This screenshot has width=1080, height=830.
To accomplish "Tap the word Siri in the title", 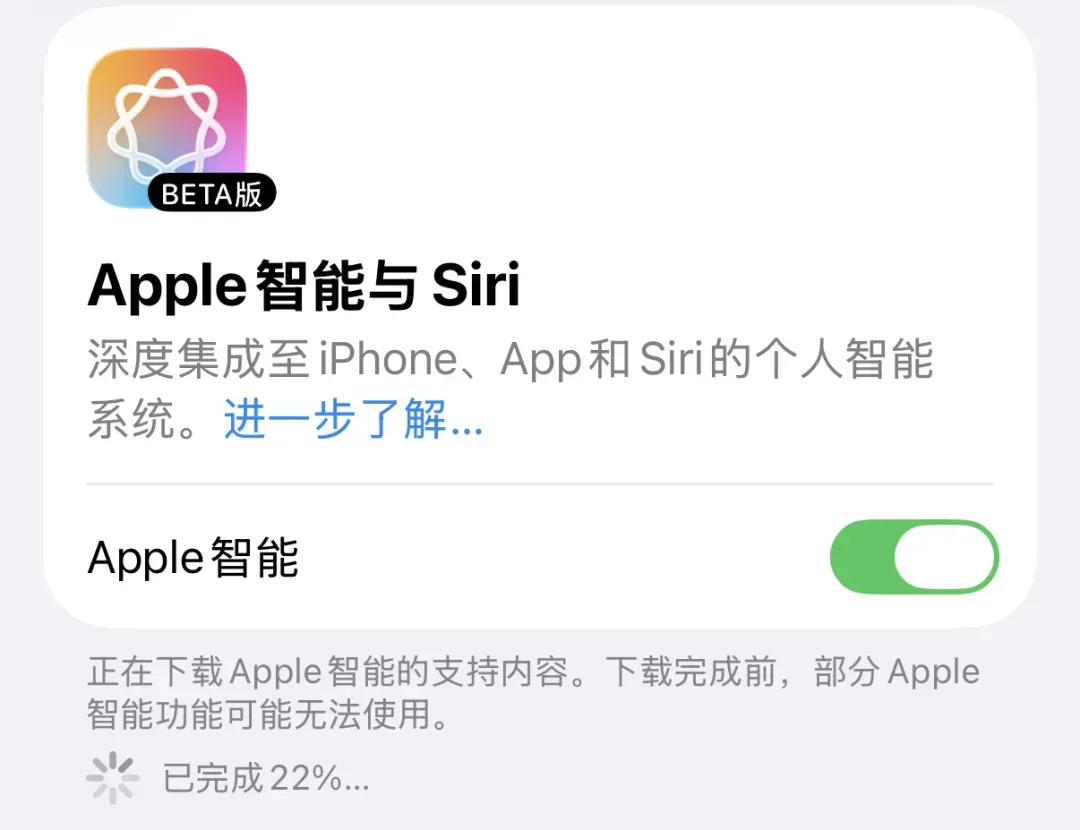I will (476, 284).
